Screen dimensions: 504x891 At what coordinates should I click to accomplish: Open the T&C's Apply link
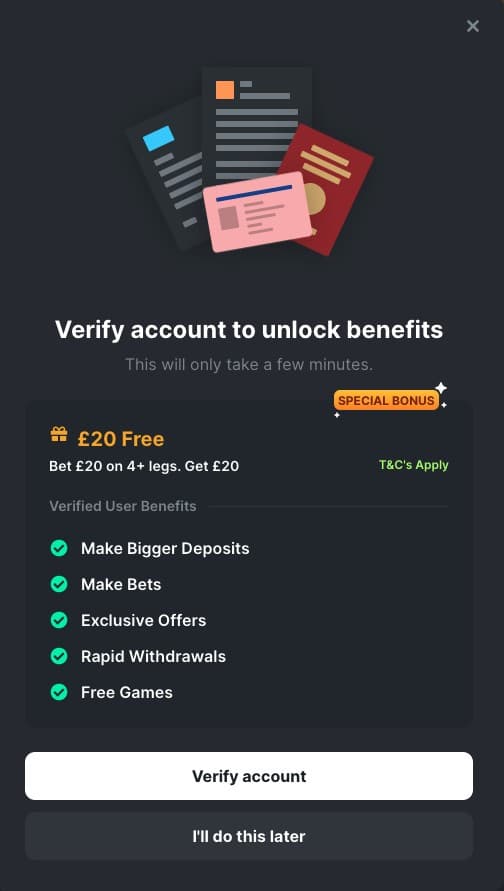coord(414,465)
